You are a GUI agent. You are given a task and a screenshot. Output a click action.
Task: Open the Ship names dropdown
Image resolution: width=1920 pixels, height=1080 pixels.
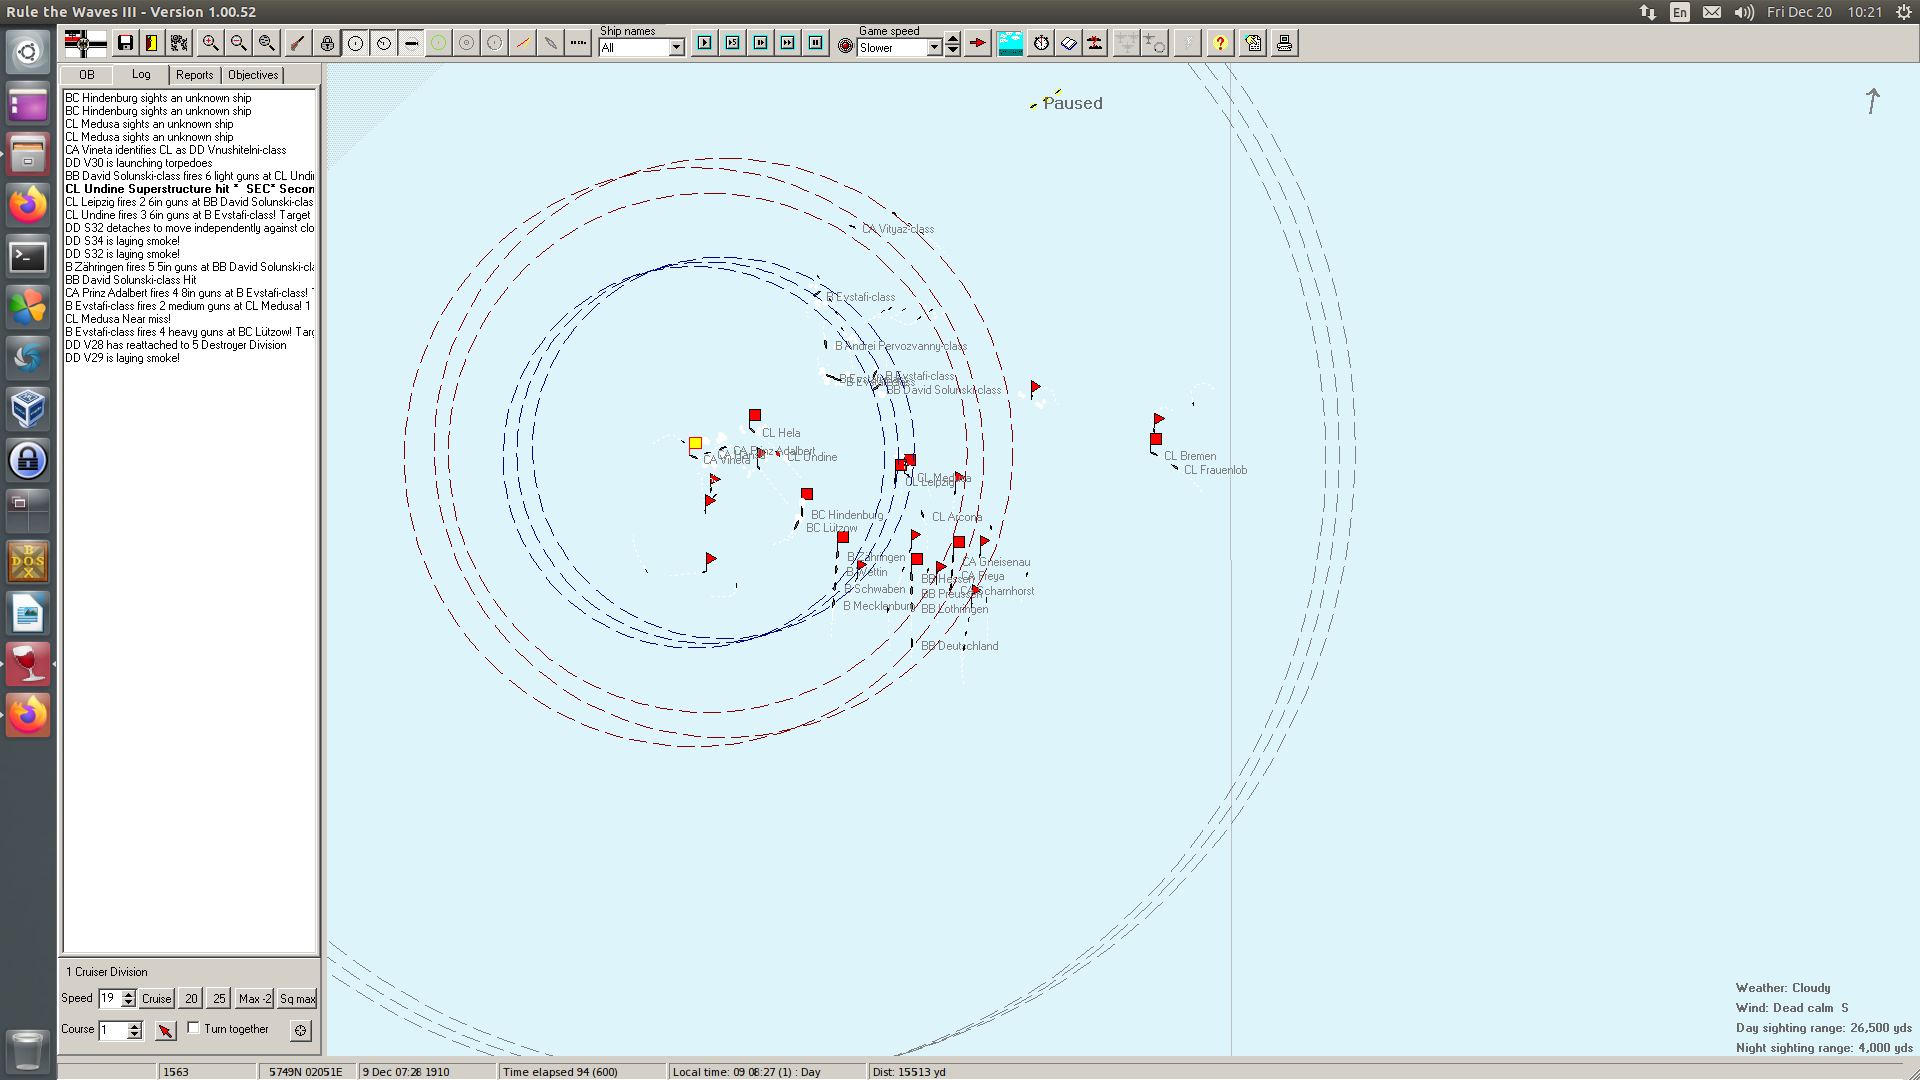(677, 48)
